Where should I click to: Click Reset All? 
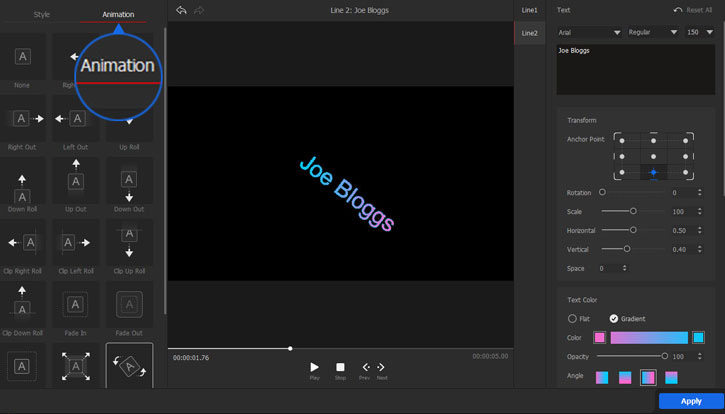(692, 10)
